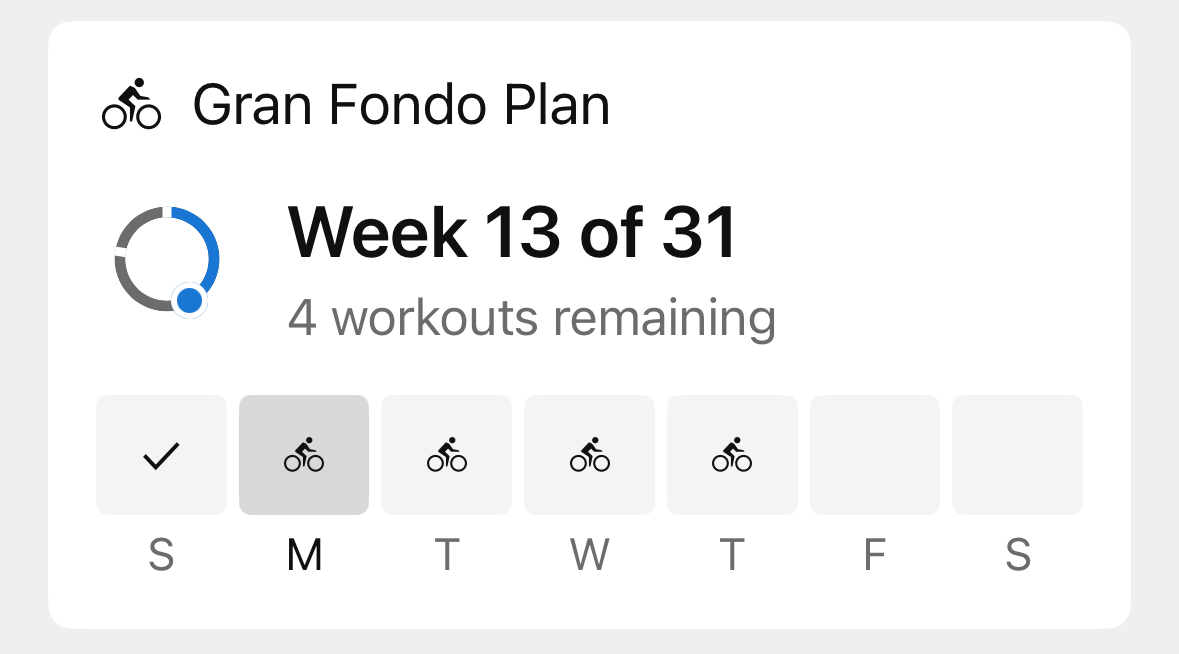Select the "Week 13 of 31" heading
Image resolution: width=1179 pixels, height=654 pixels.
tap(512, 233)
